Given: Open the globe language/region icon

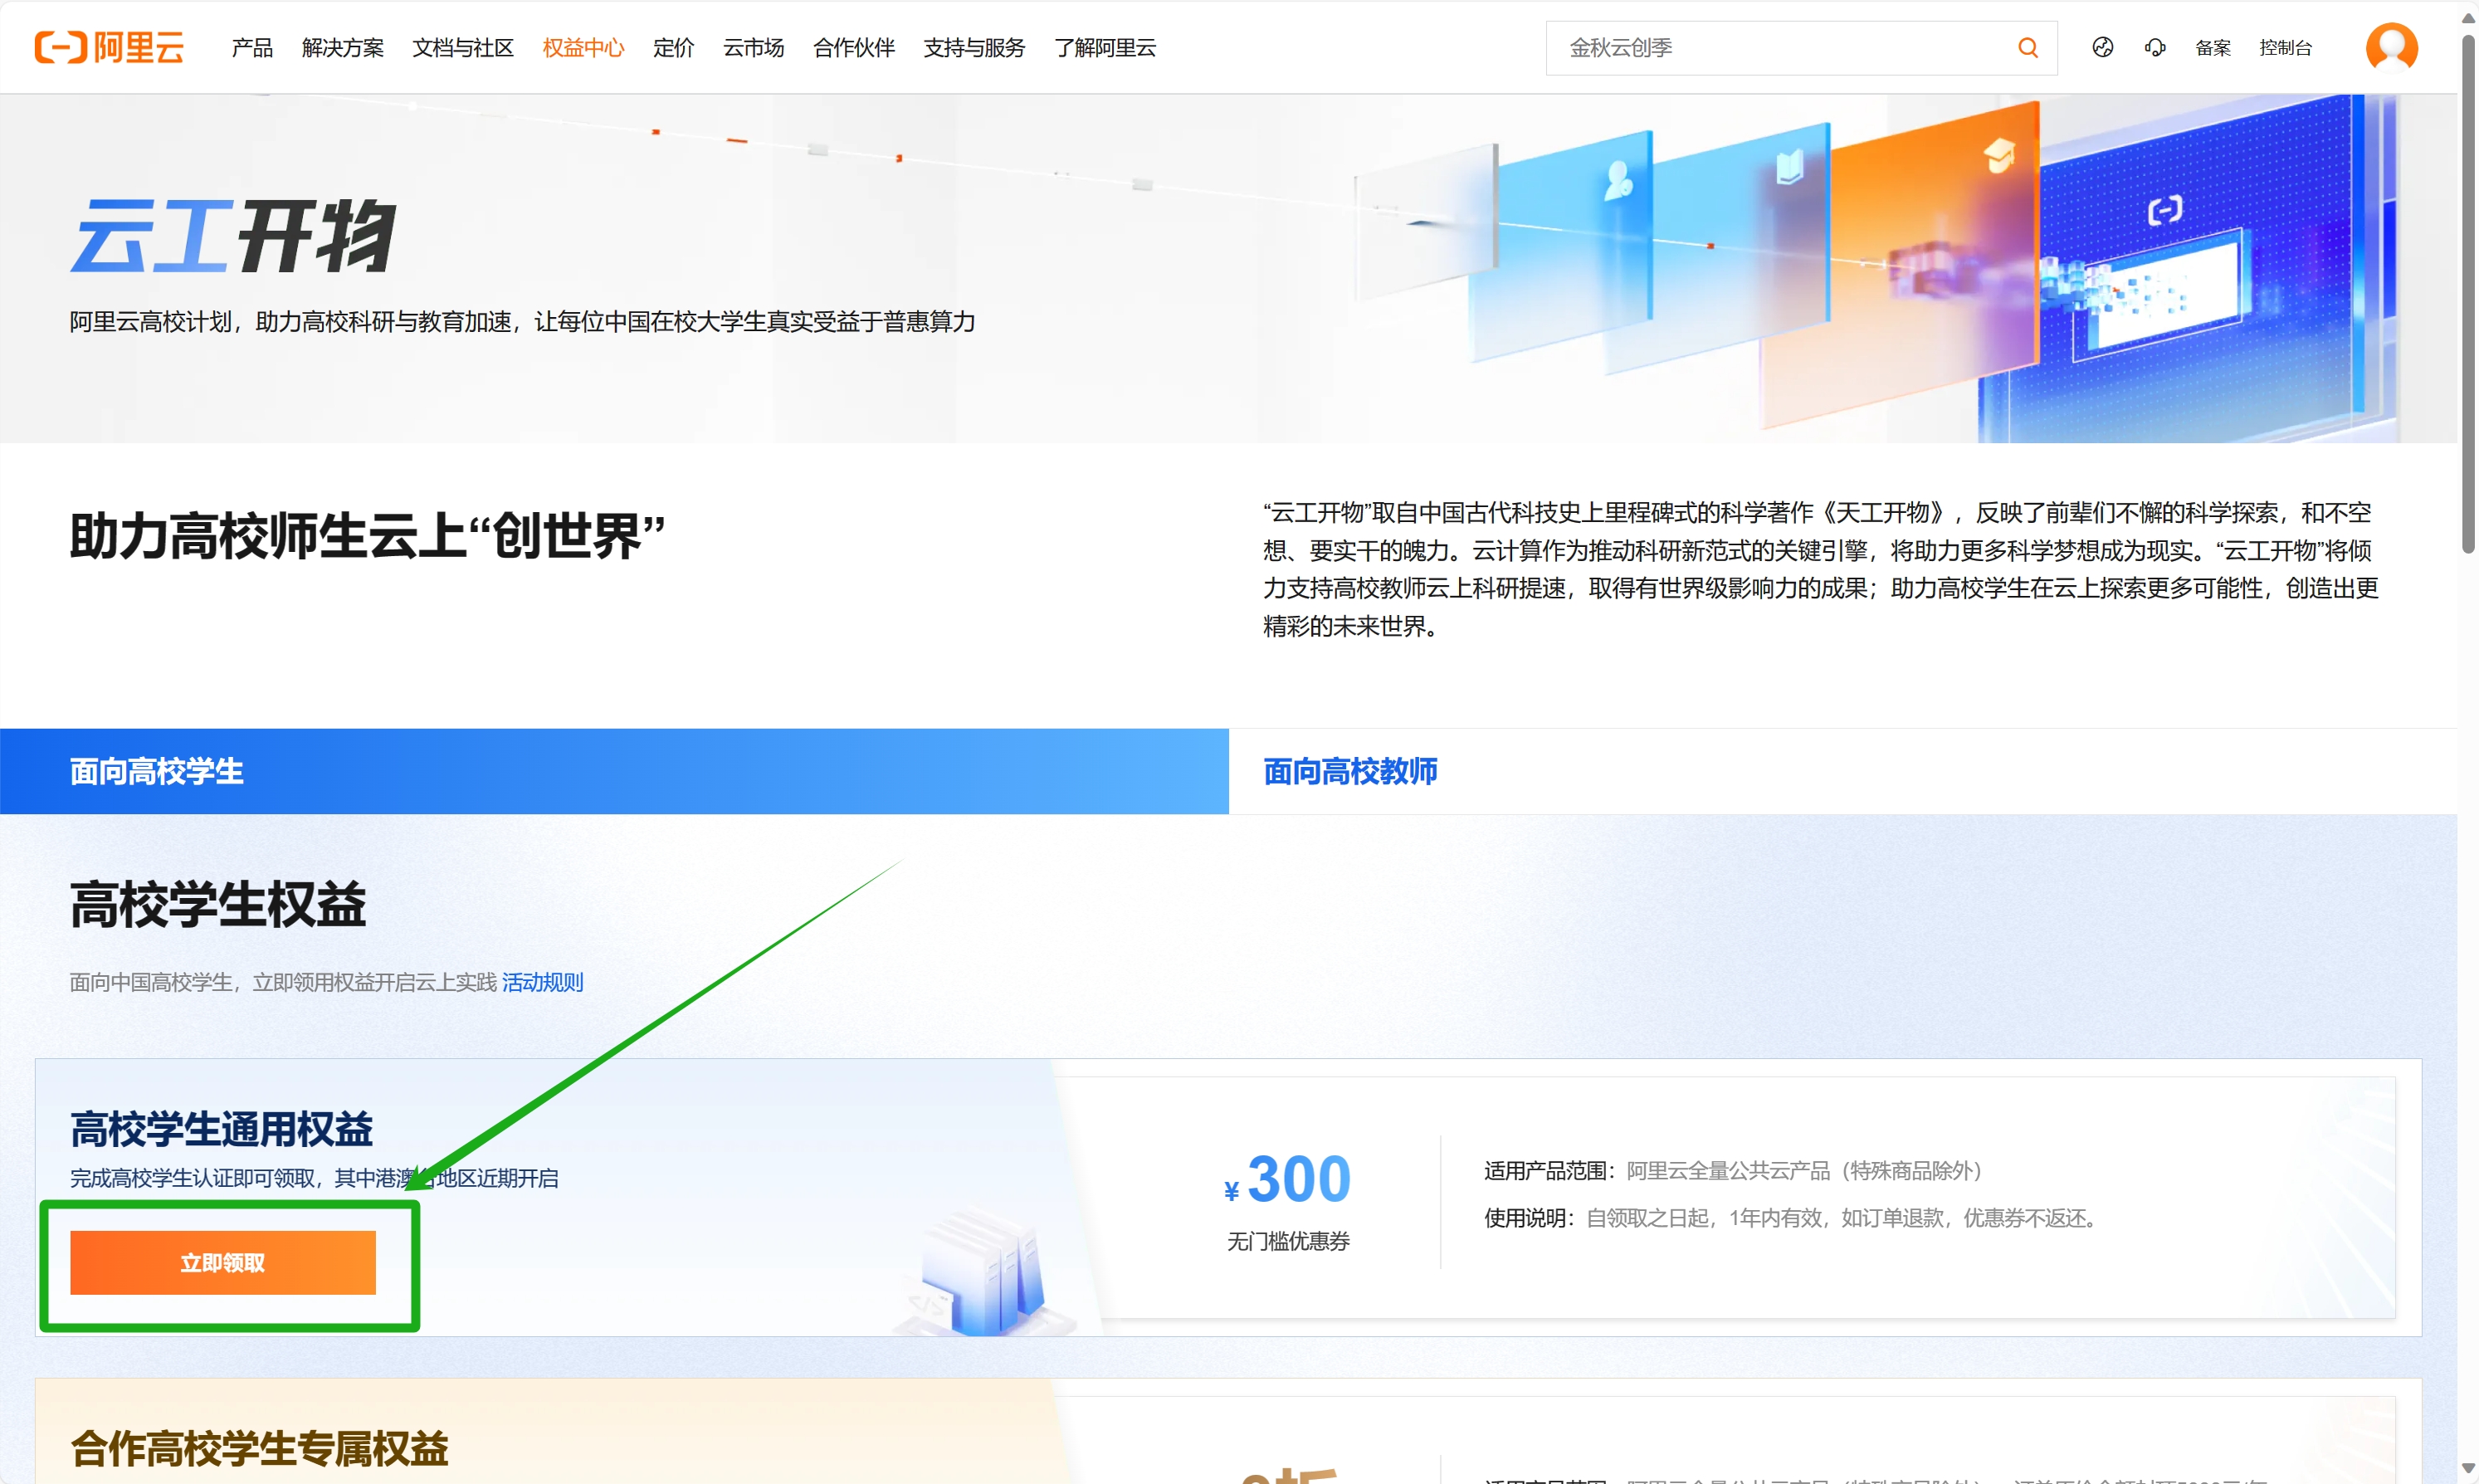Looking at the screenshot, I should (2102, 47).
